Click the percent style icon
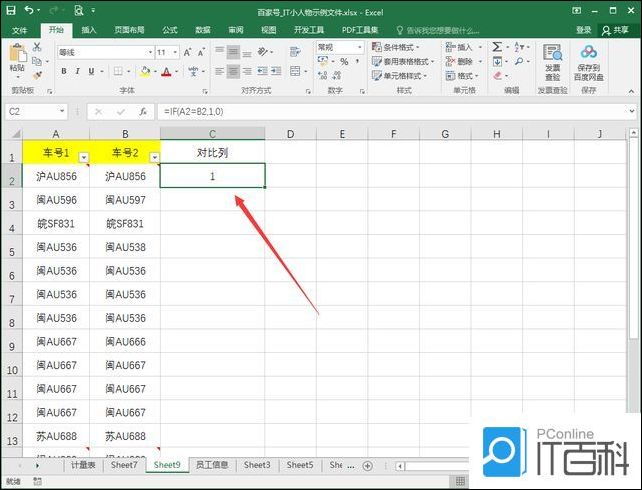This screenshot has width=642, height=490. point(344,62)
